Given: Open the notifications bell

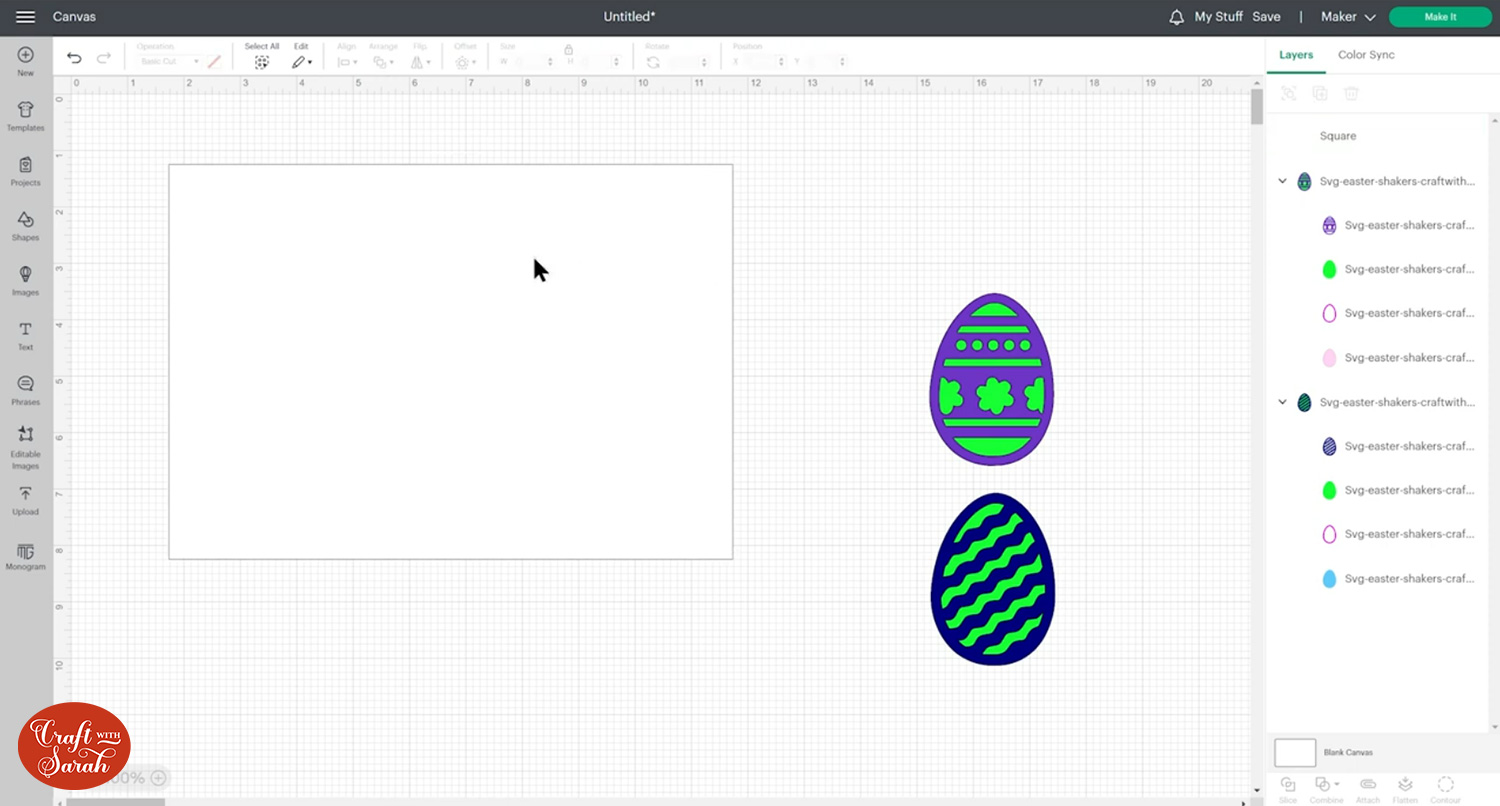Looking at the screenshot, I should click(x=1176, y=17).
